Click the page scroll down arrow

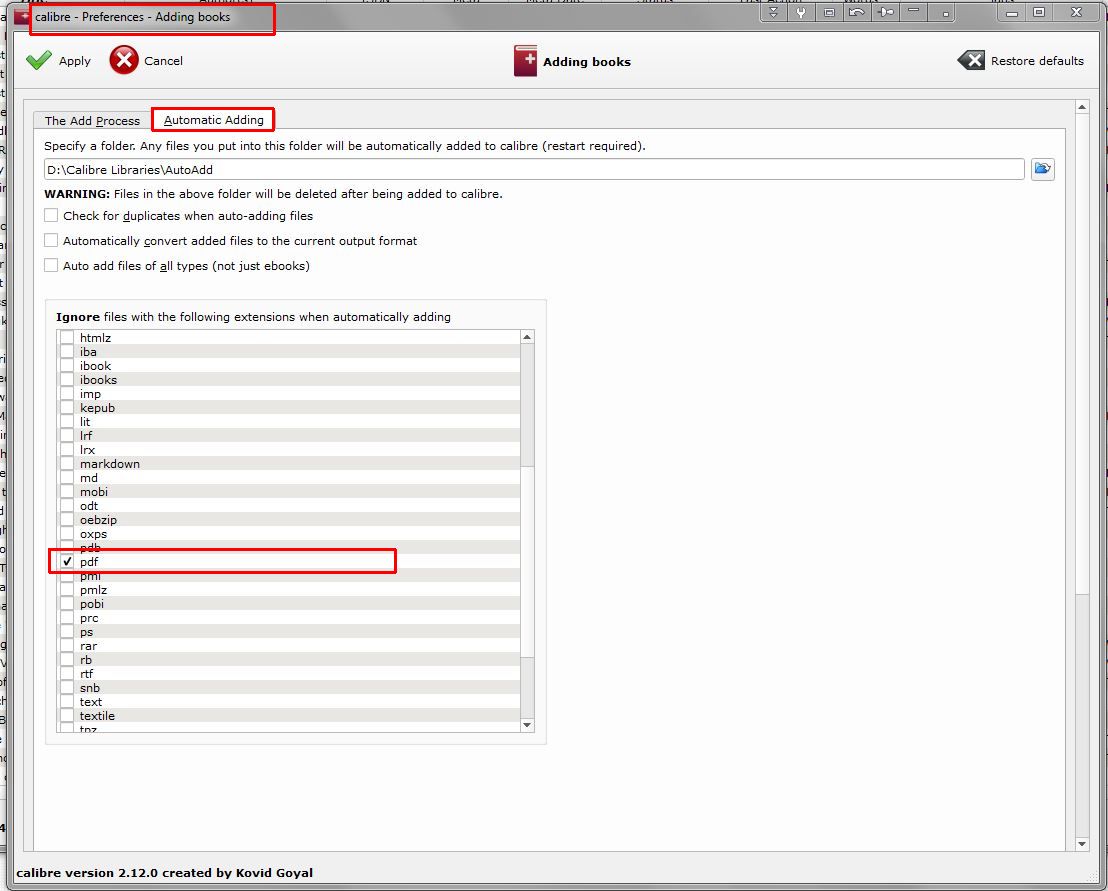[x=1082, y=844]
